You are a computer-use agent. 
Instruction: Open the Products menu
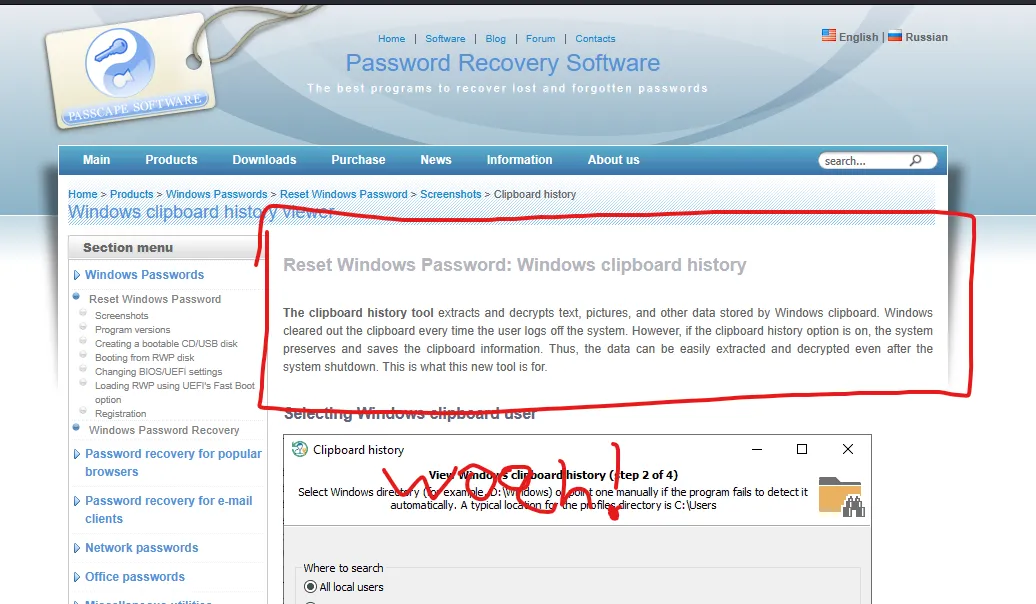pyautogui.click(x=171, y=160)
